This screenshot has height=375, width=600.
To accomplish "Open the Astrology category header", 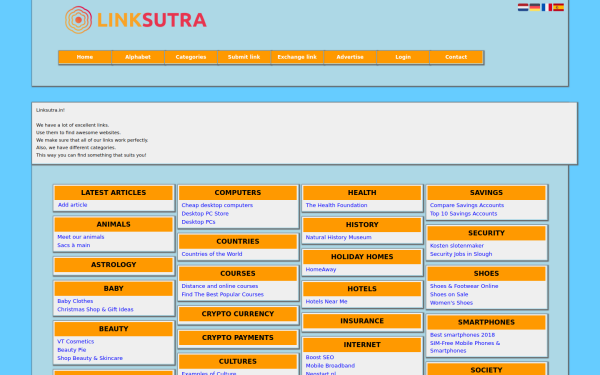I will 114,265.
